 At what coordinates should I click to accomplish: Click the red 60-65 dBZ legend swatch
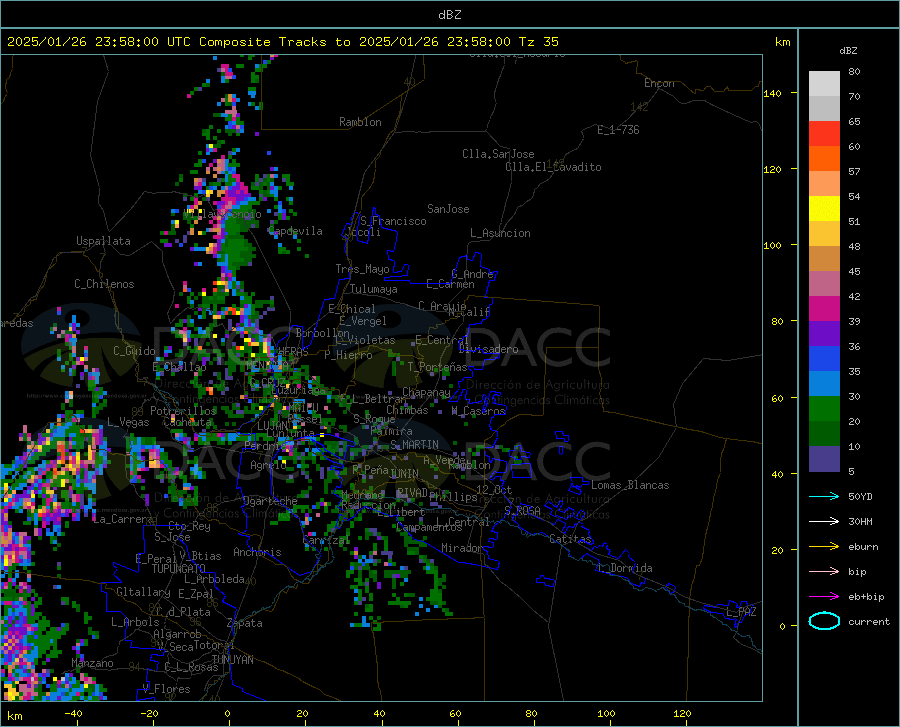824,134
